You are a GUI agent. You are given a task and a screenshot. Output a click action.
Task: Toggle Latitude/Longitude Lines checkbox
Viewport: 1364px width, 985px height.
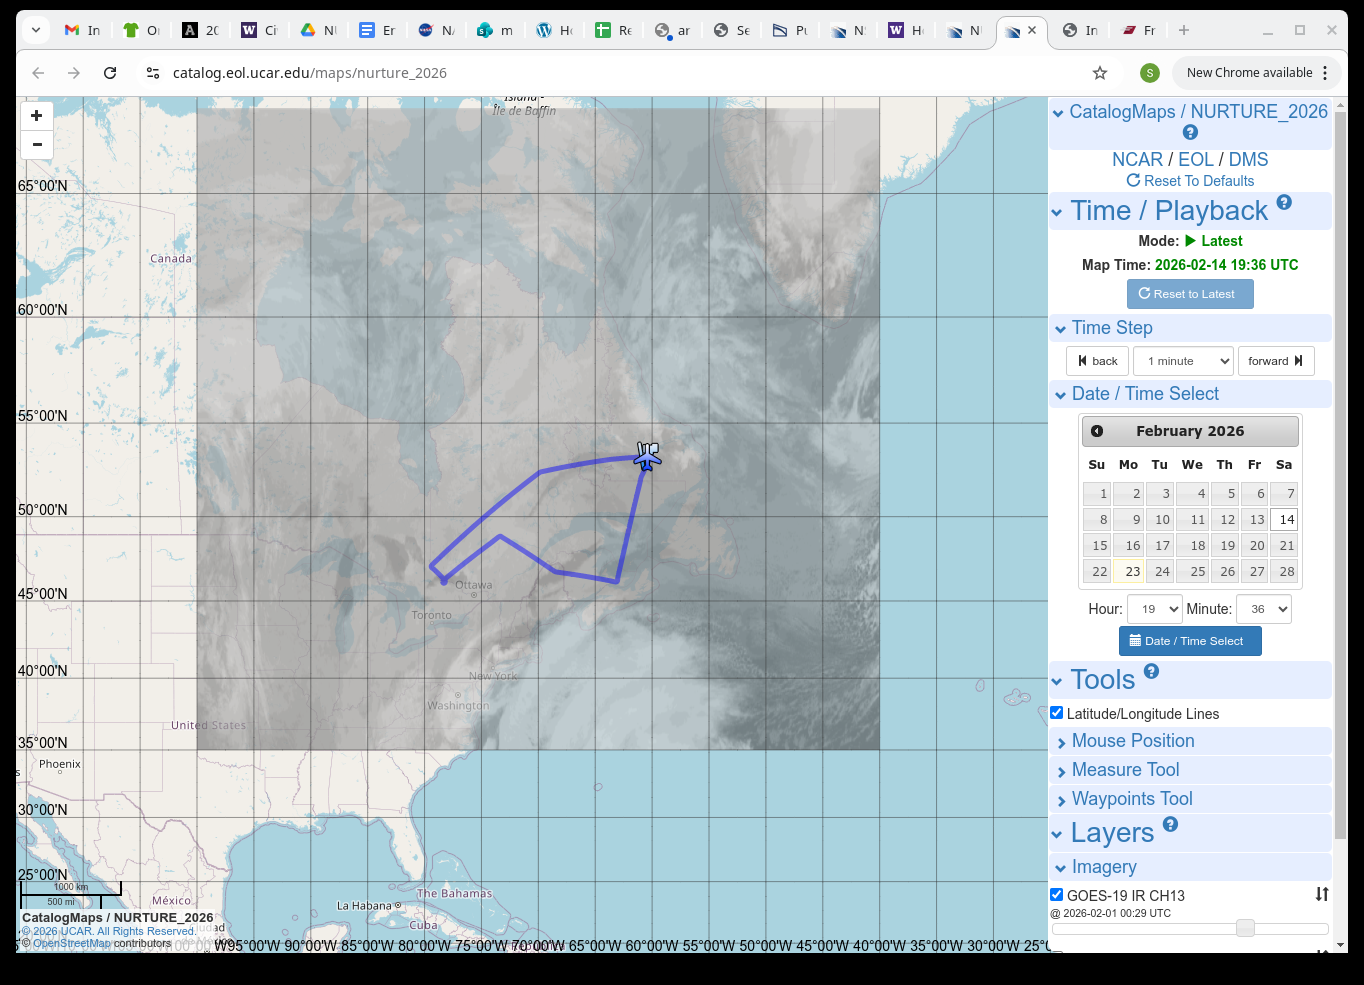click(1057, 713)
